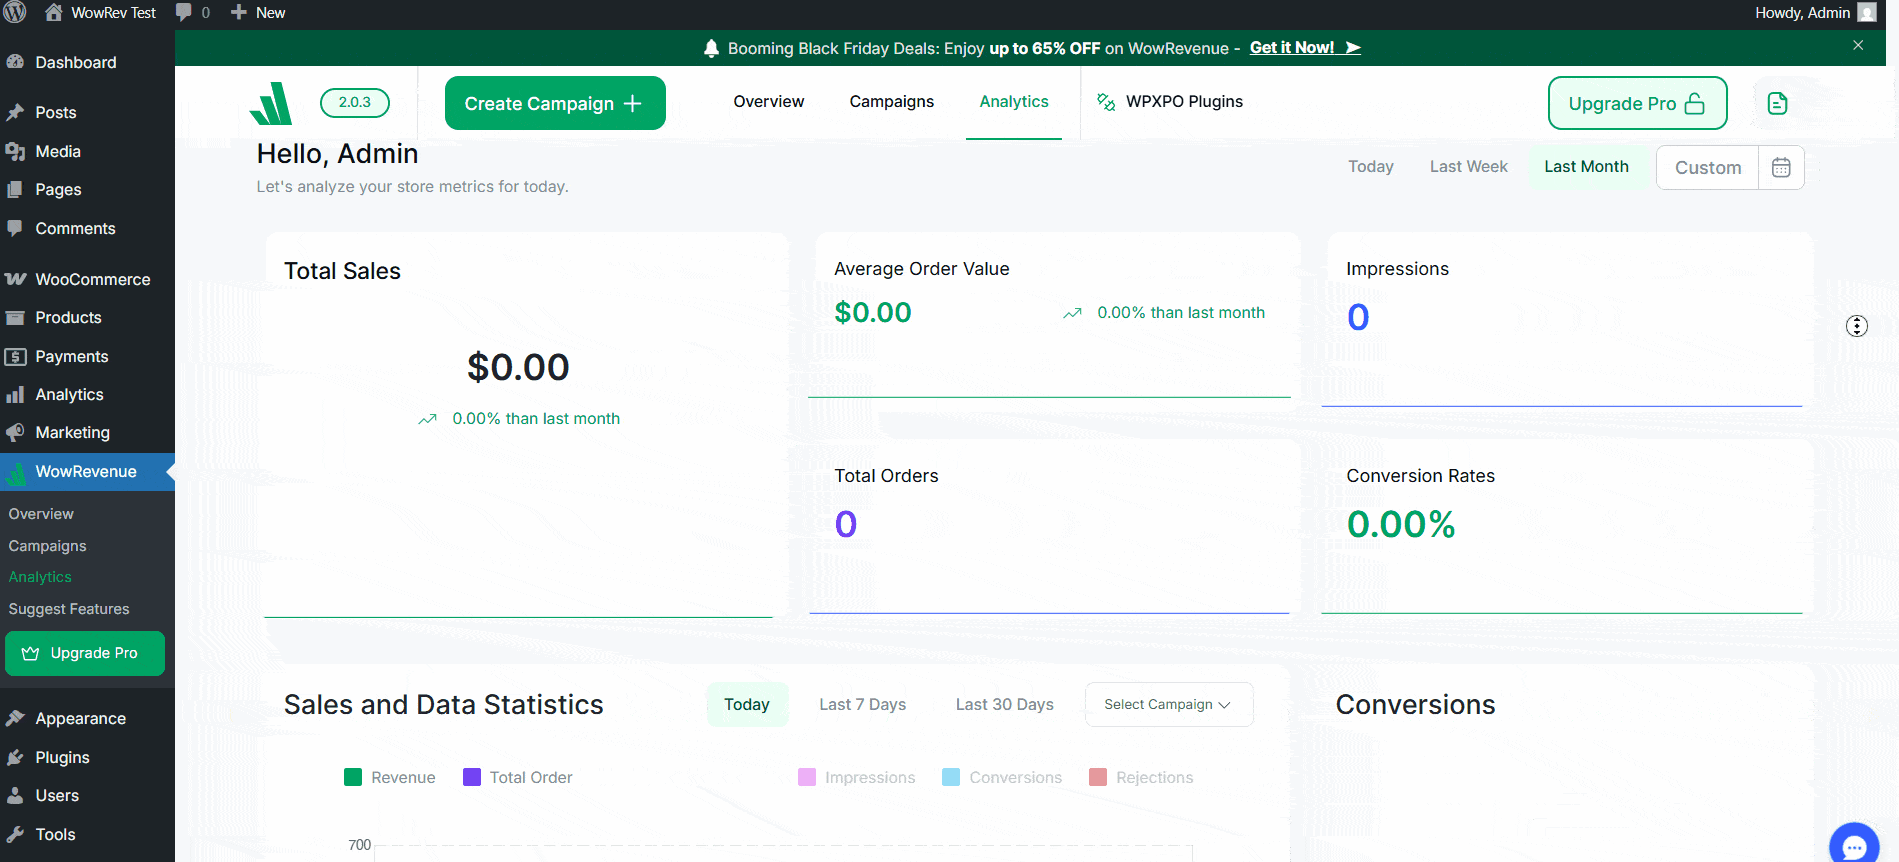Click the Users person icon
The height and width of the screenshot is (862, 1899).
[x=15, y=795]
